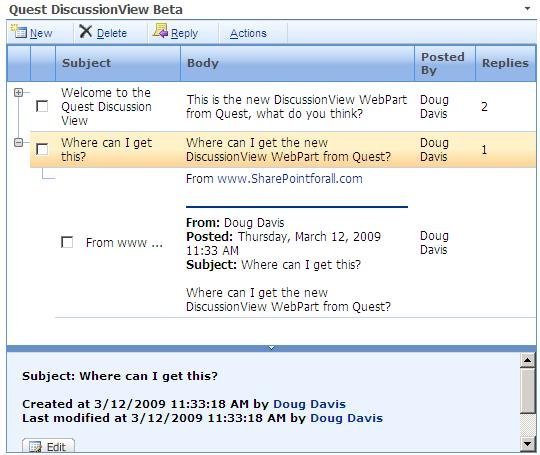Image resolution: width=540 pixels, height=455 pixels.
Task: Open the web part menu arrow
Action: (x=527, y=9)
